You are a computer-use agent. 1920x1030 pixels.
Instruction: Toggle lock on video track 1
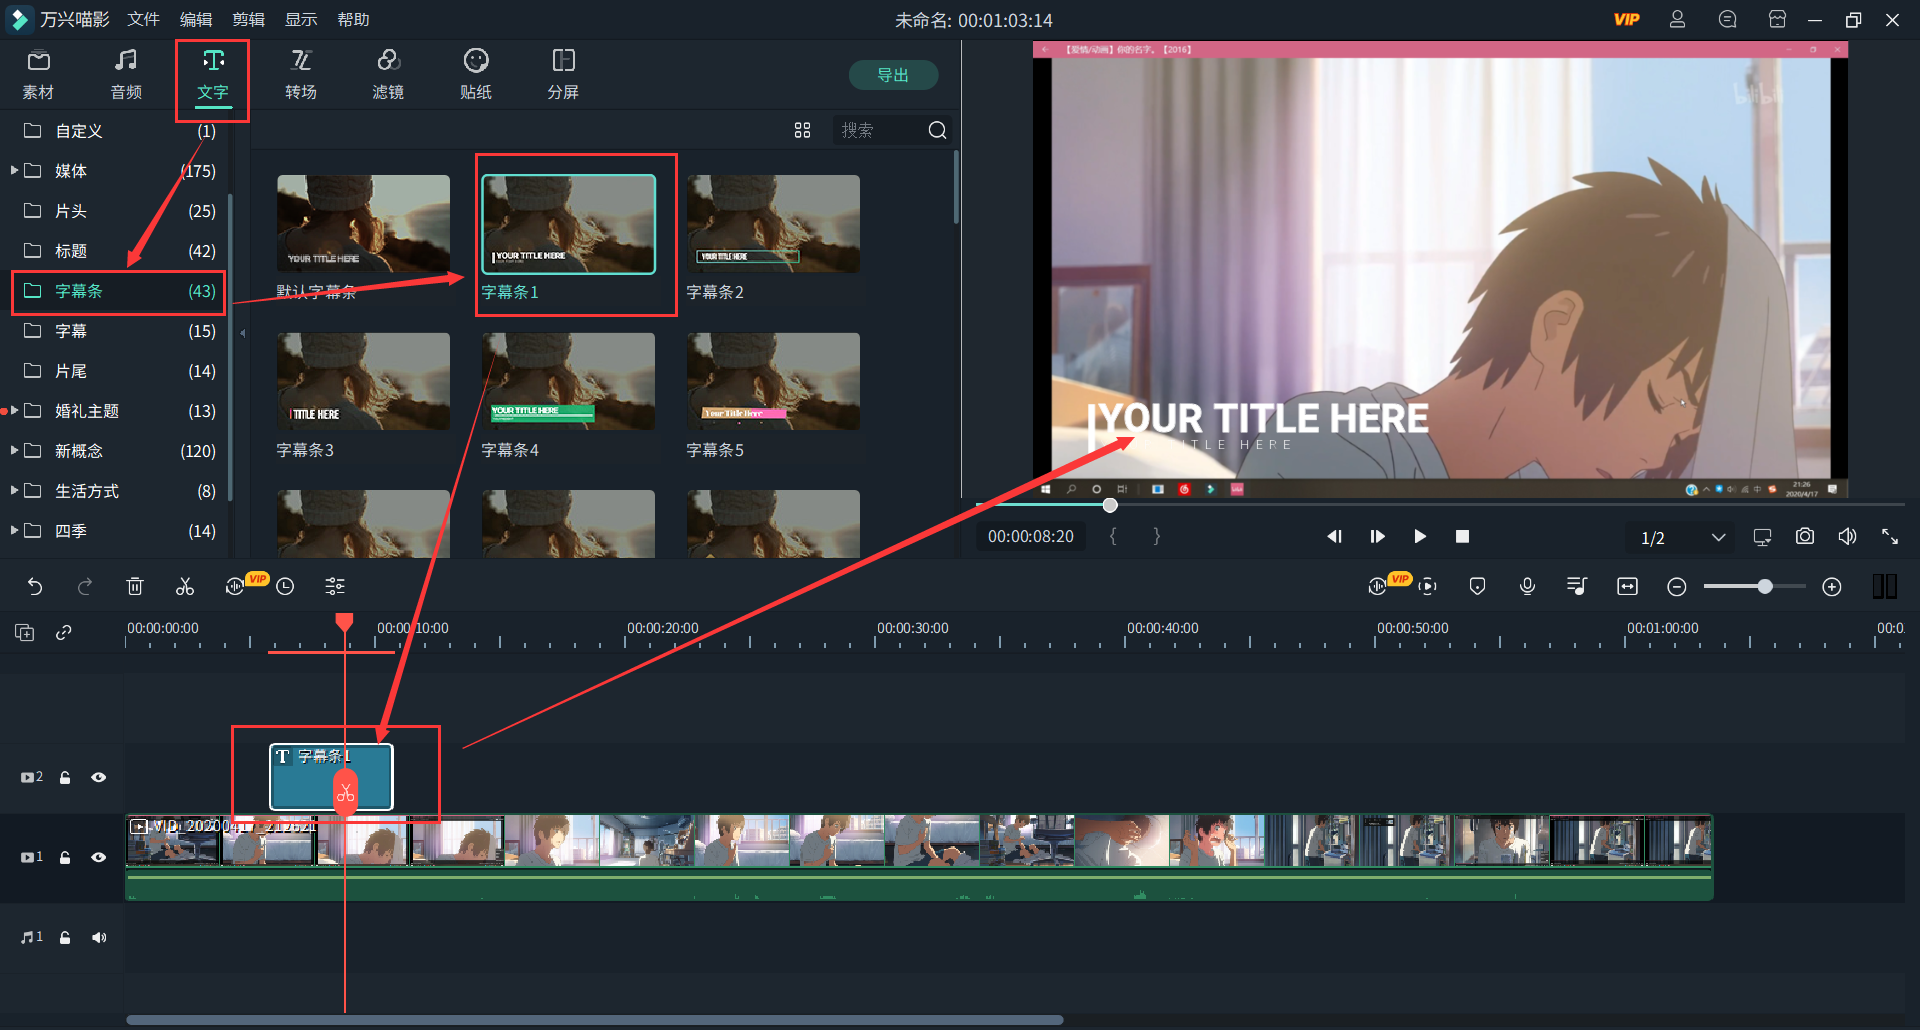pos(65,857)
